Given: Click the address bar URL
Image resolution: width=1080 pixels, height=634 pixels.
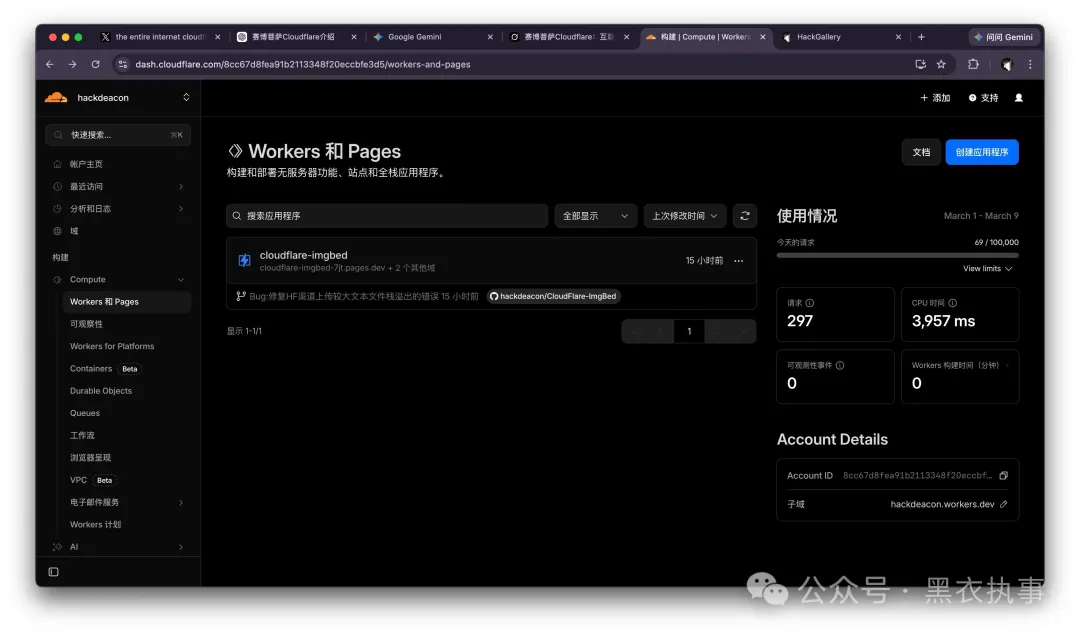Looking at the screenshot, I should 303,64.
